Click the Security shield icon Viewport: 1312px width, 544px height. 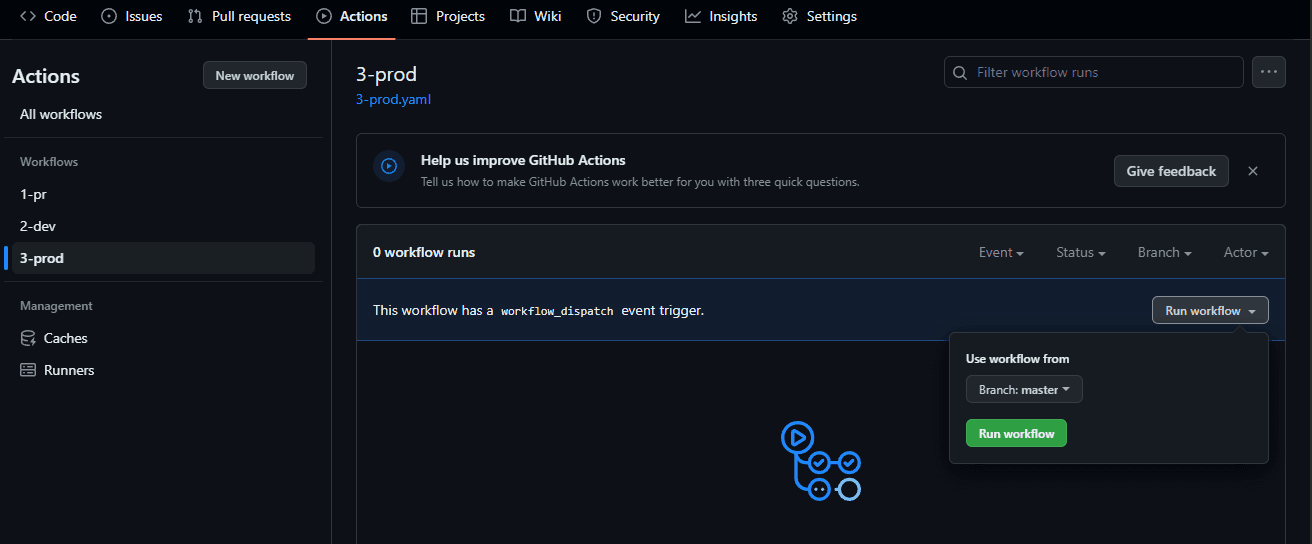click(594, 16)
